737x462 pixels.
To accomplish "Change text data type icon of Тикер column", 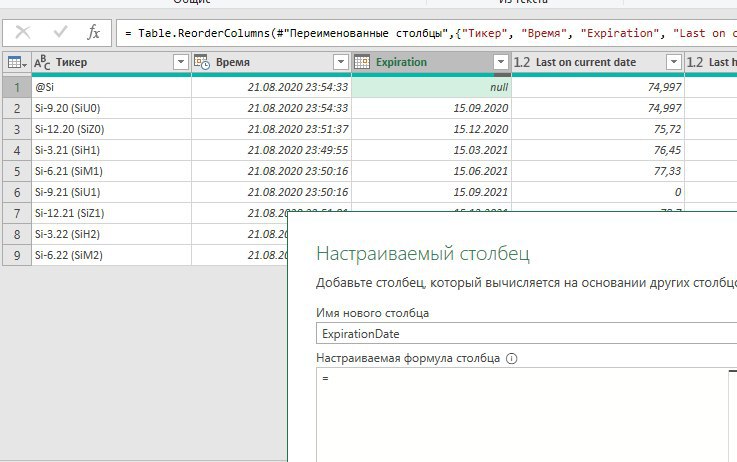I will [42, 62].
